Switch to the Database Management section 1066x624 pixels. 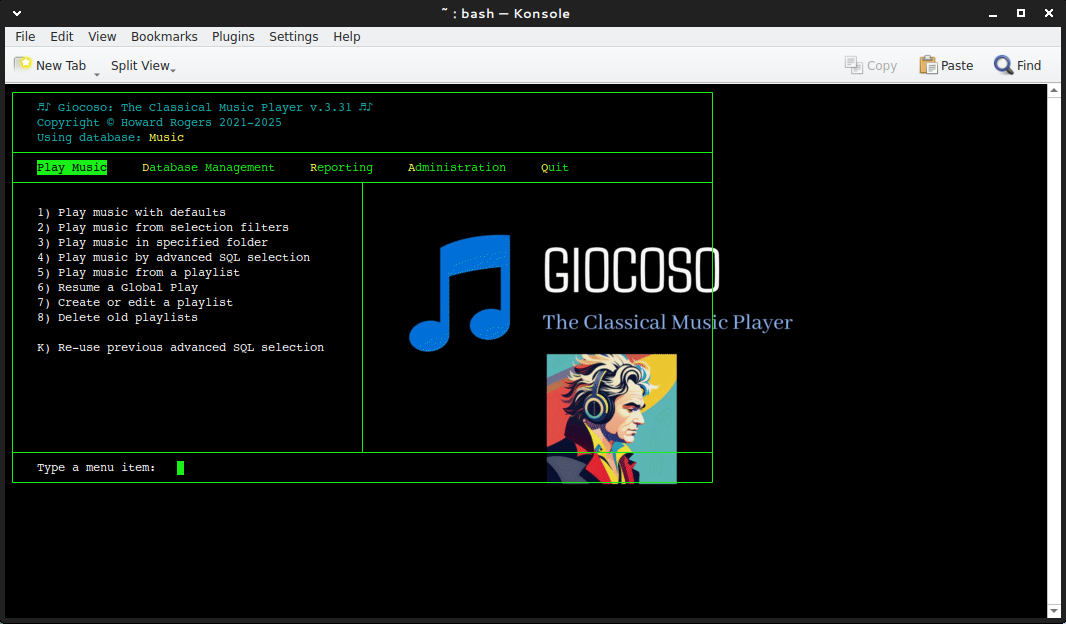pos(208,167)
